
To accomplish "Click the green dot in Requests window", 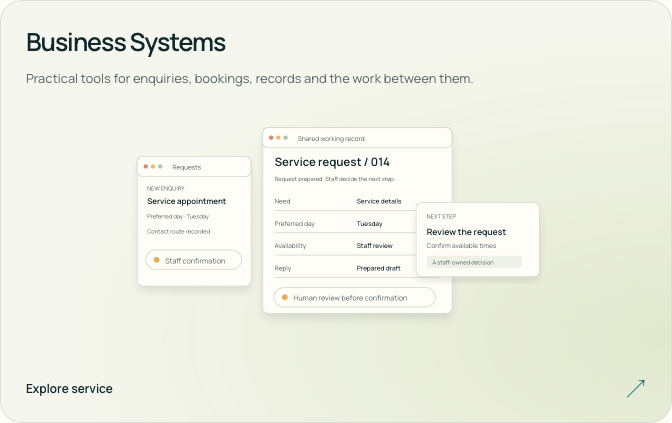I will click(160, 167).
